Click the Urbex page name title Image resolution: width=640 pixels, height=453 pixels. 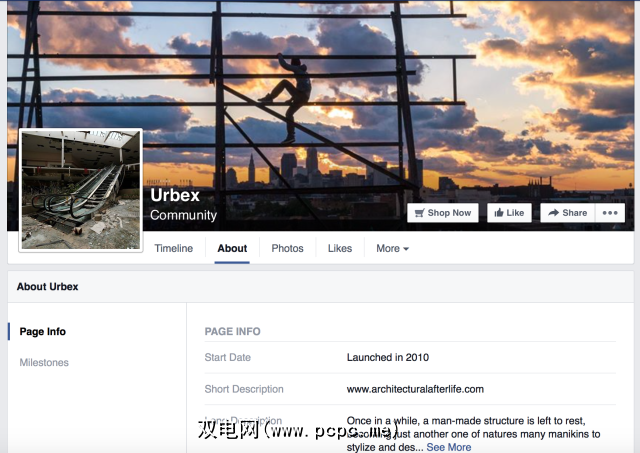(x=175, y=195)
